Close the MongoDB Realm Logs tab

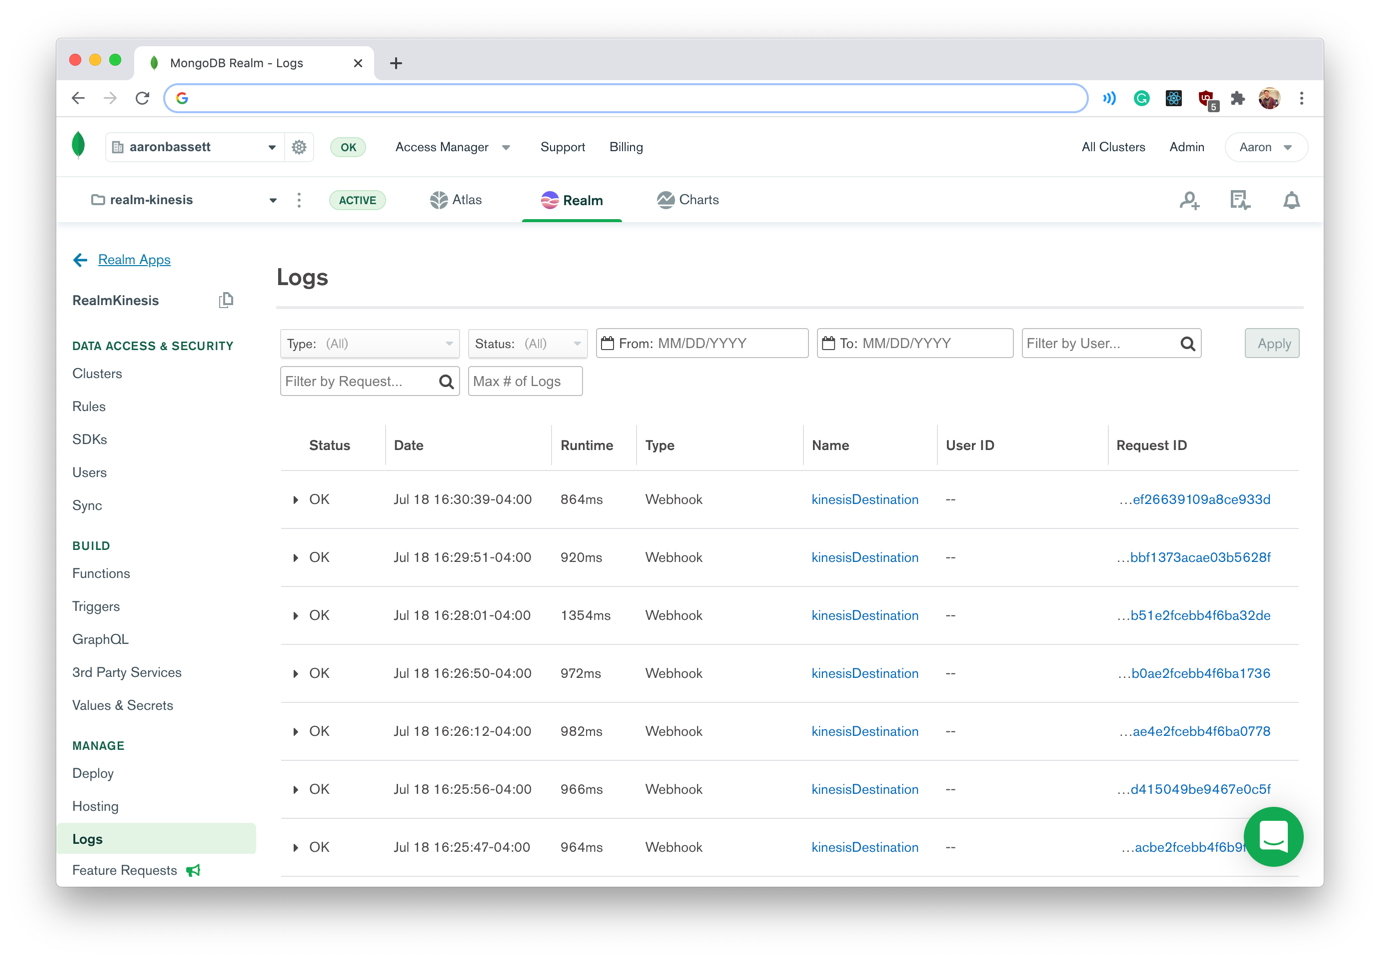357,63
